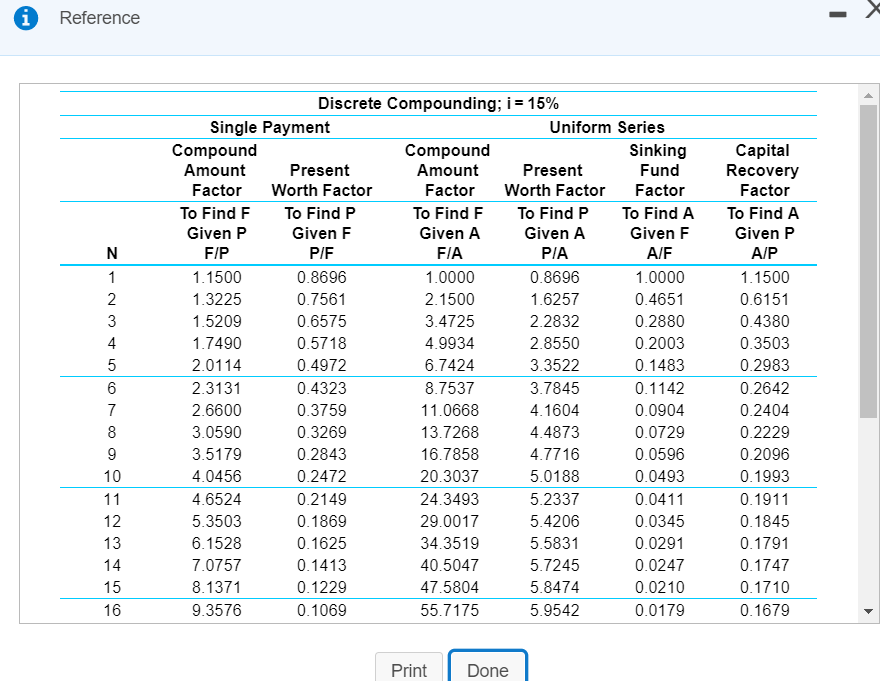Click the Single Payment header
Screen dimensions: 880x681
(269, 127)
